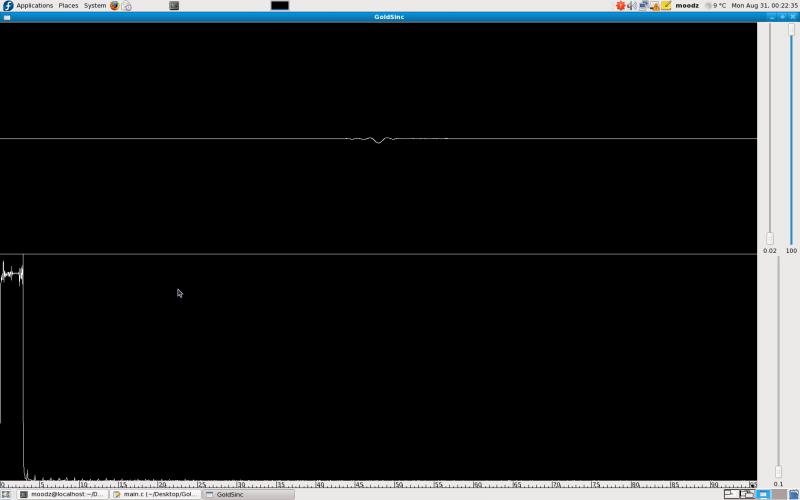Adjust the 0.1 vertical slider handle
The image size is (800, 500).
[778, 471]
